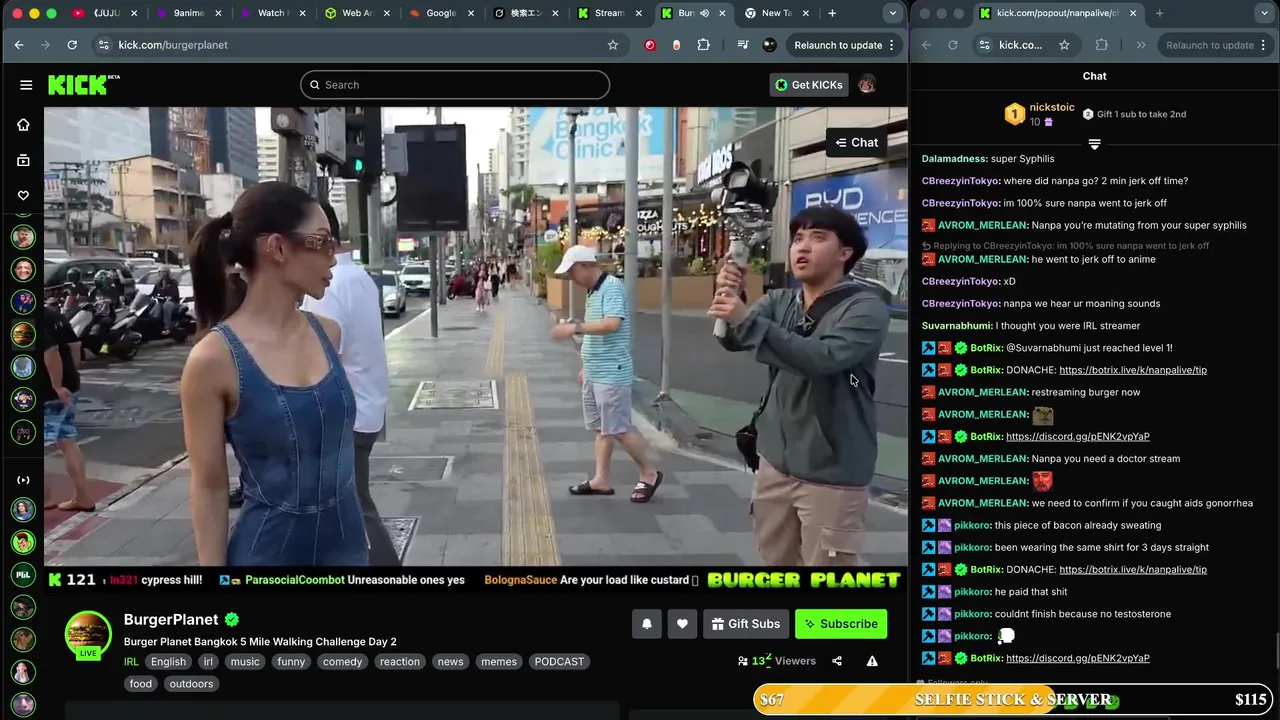Click the BurgerPlanet channel avatar
This screenshot has height=720, width=1280.
(88, 634)
